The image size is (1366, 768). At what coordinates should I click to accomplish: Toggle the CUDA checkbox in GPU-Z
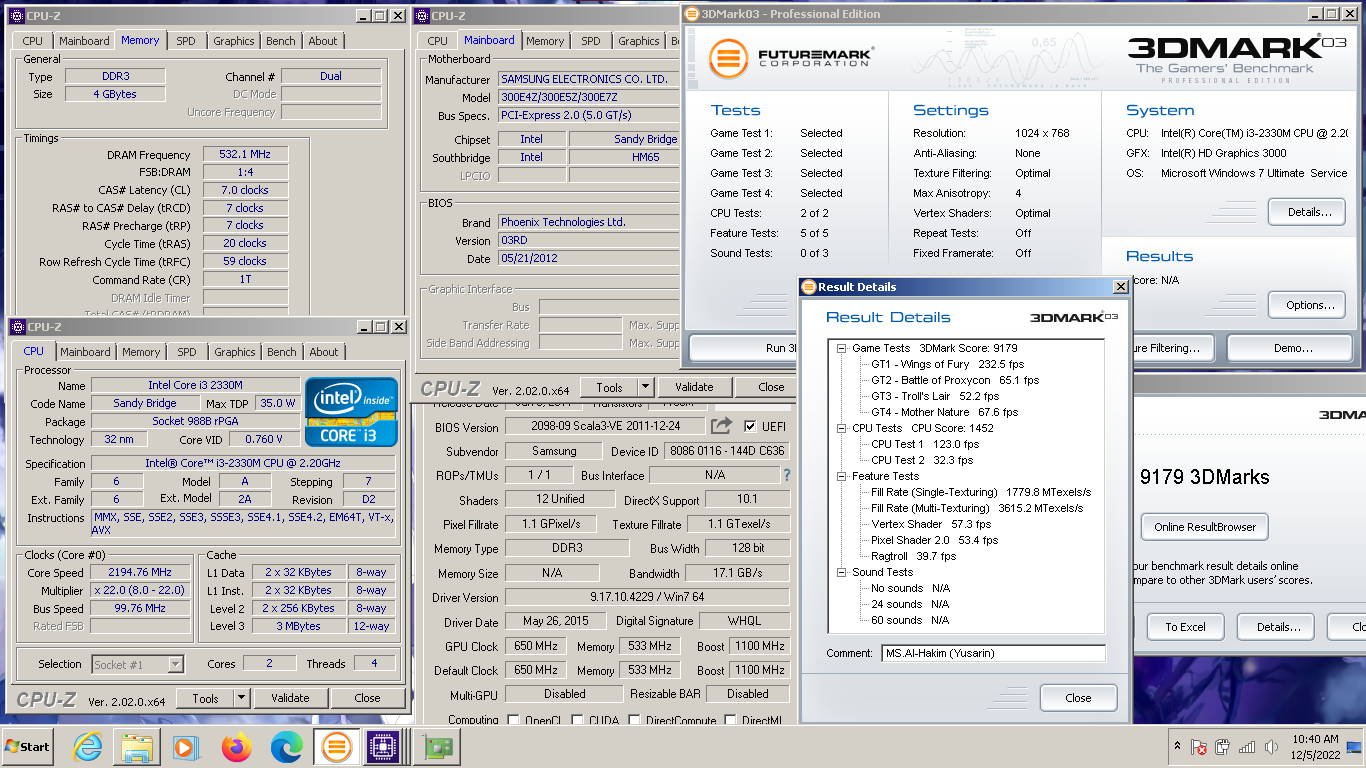578,720
